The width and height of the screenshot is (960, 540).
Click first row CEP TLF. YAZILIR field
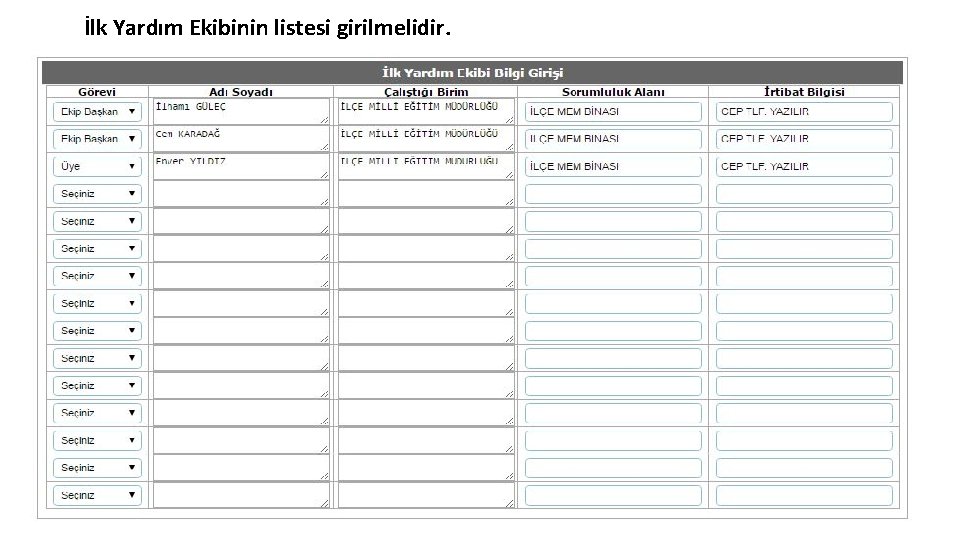(x=804, y=111)
